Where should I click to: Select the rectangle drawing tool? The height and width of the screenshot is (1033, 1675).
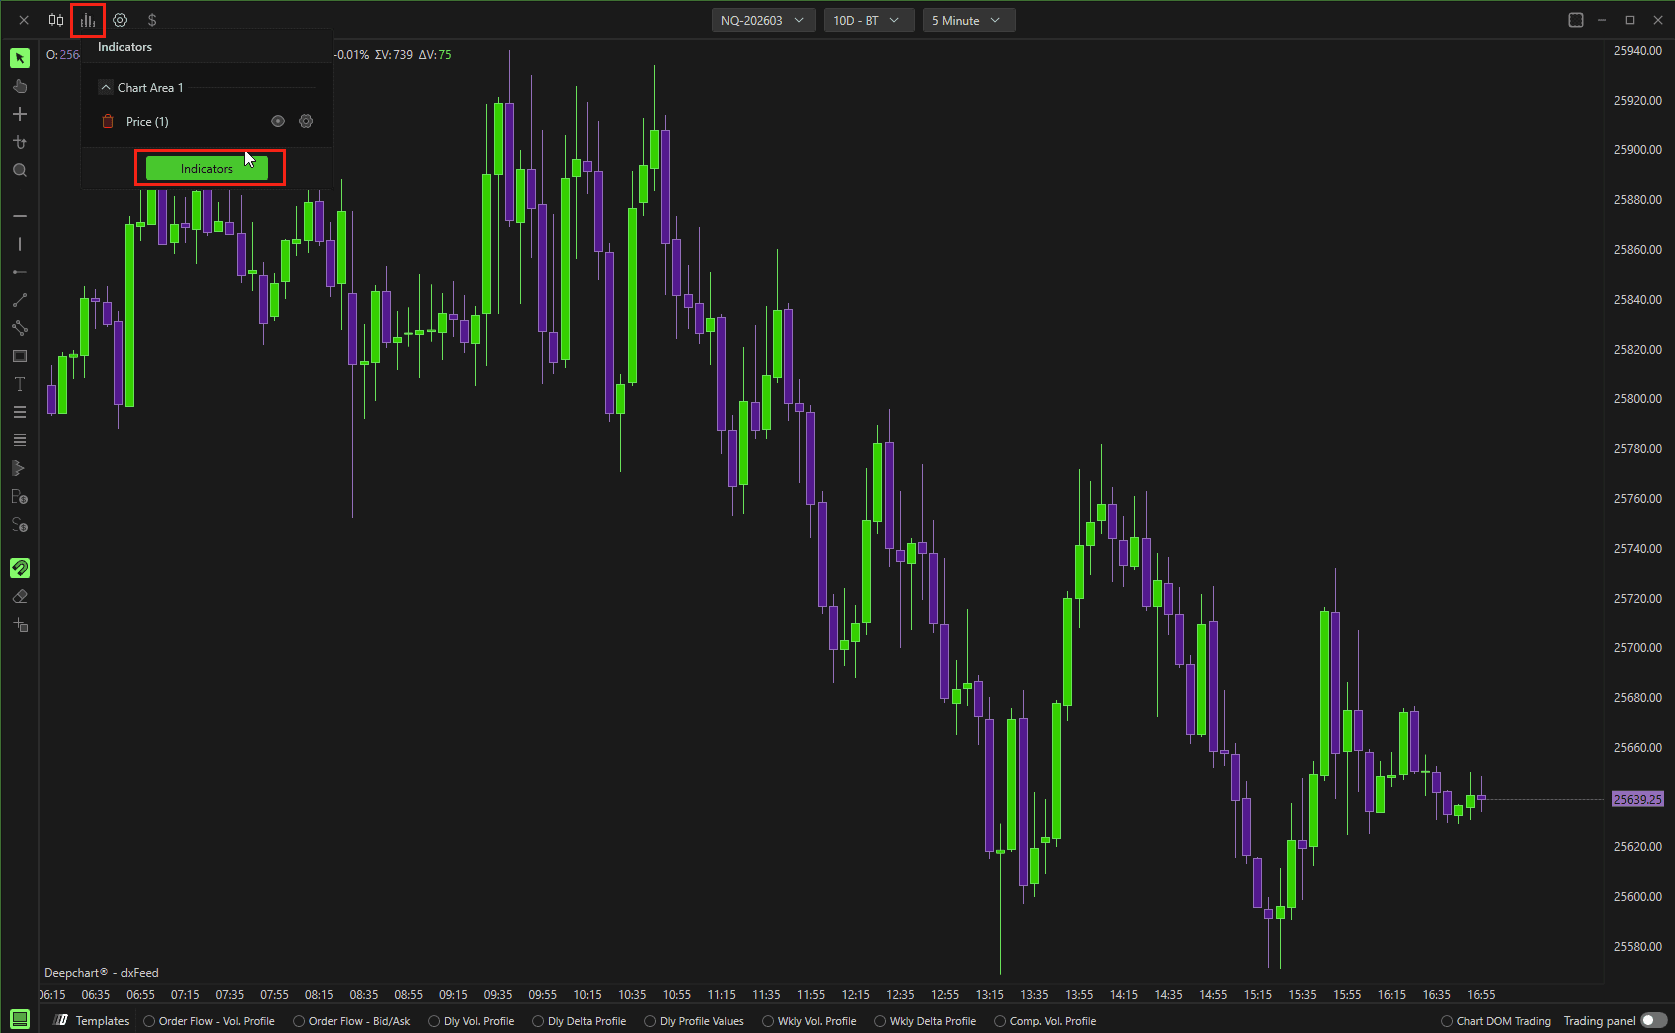point(20,356)
